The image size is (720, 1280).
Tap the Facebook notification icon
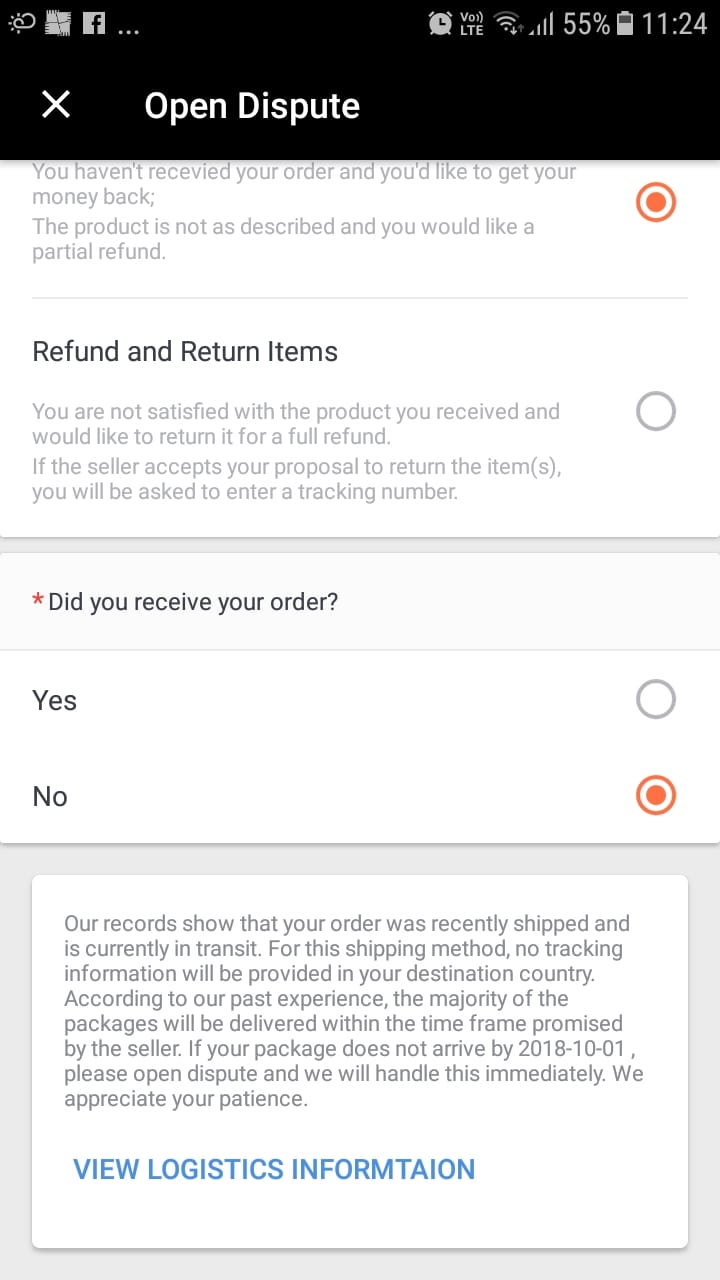pyautogui.click(x=94, y=23)
